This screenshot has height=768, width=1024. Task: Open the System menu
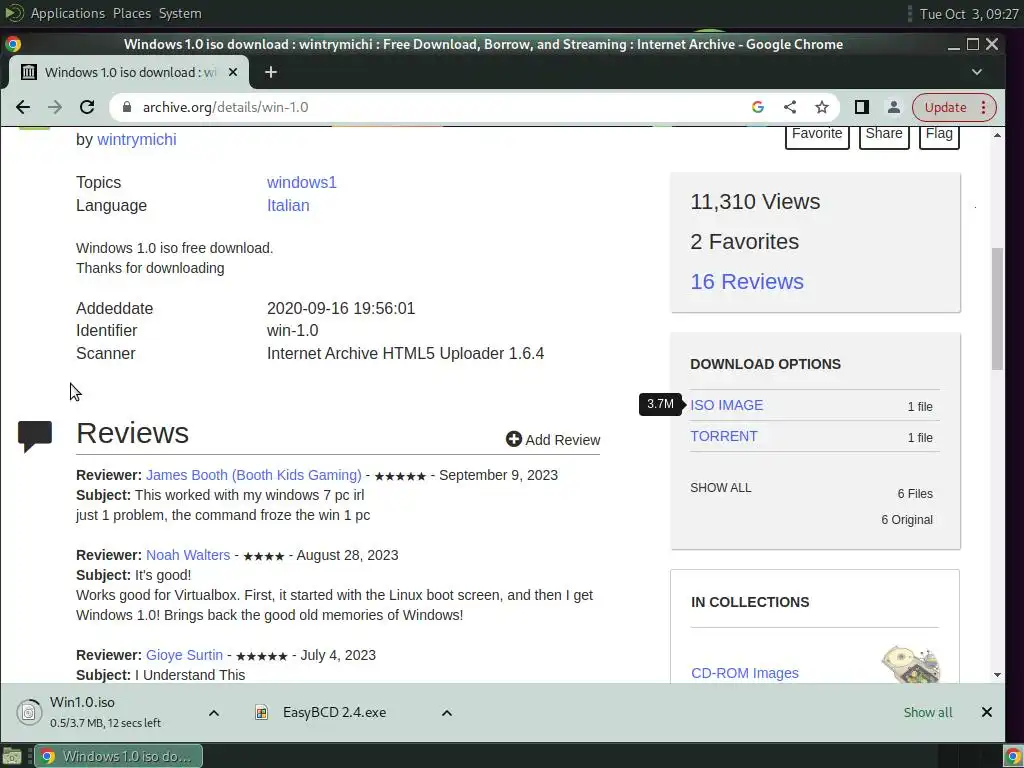[180, 13]
